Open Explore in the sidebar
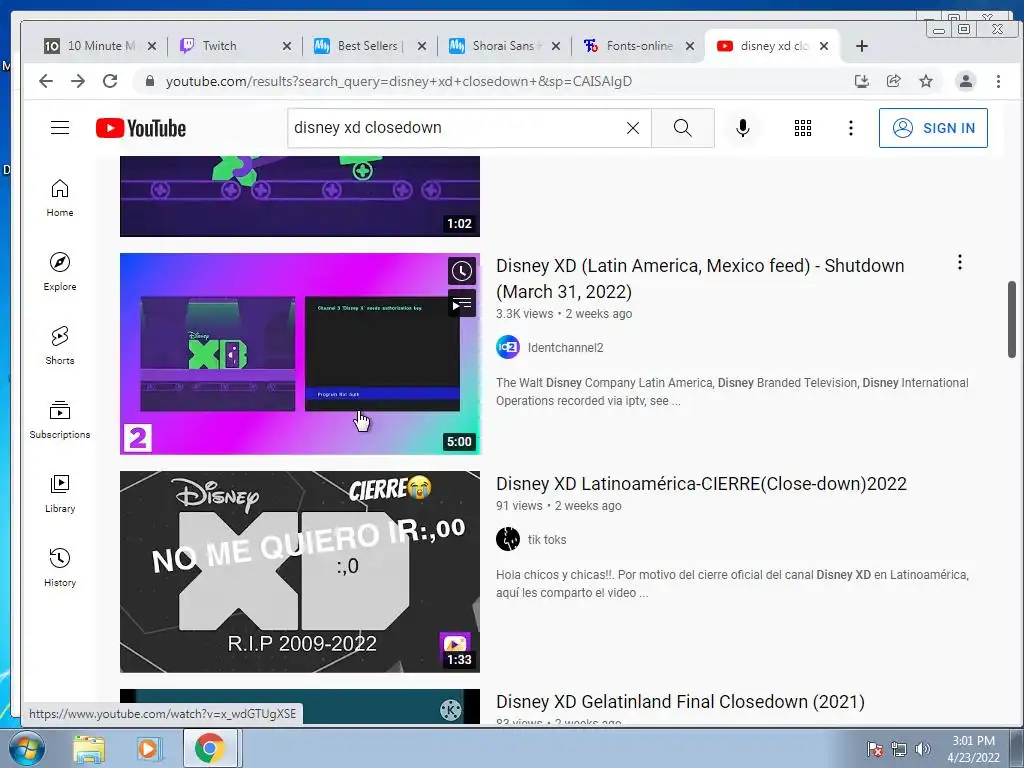This screenshot has width=1024, height=768. (60, 272)
